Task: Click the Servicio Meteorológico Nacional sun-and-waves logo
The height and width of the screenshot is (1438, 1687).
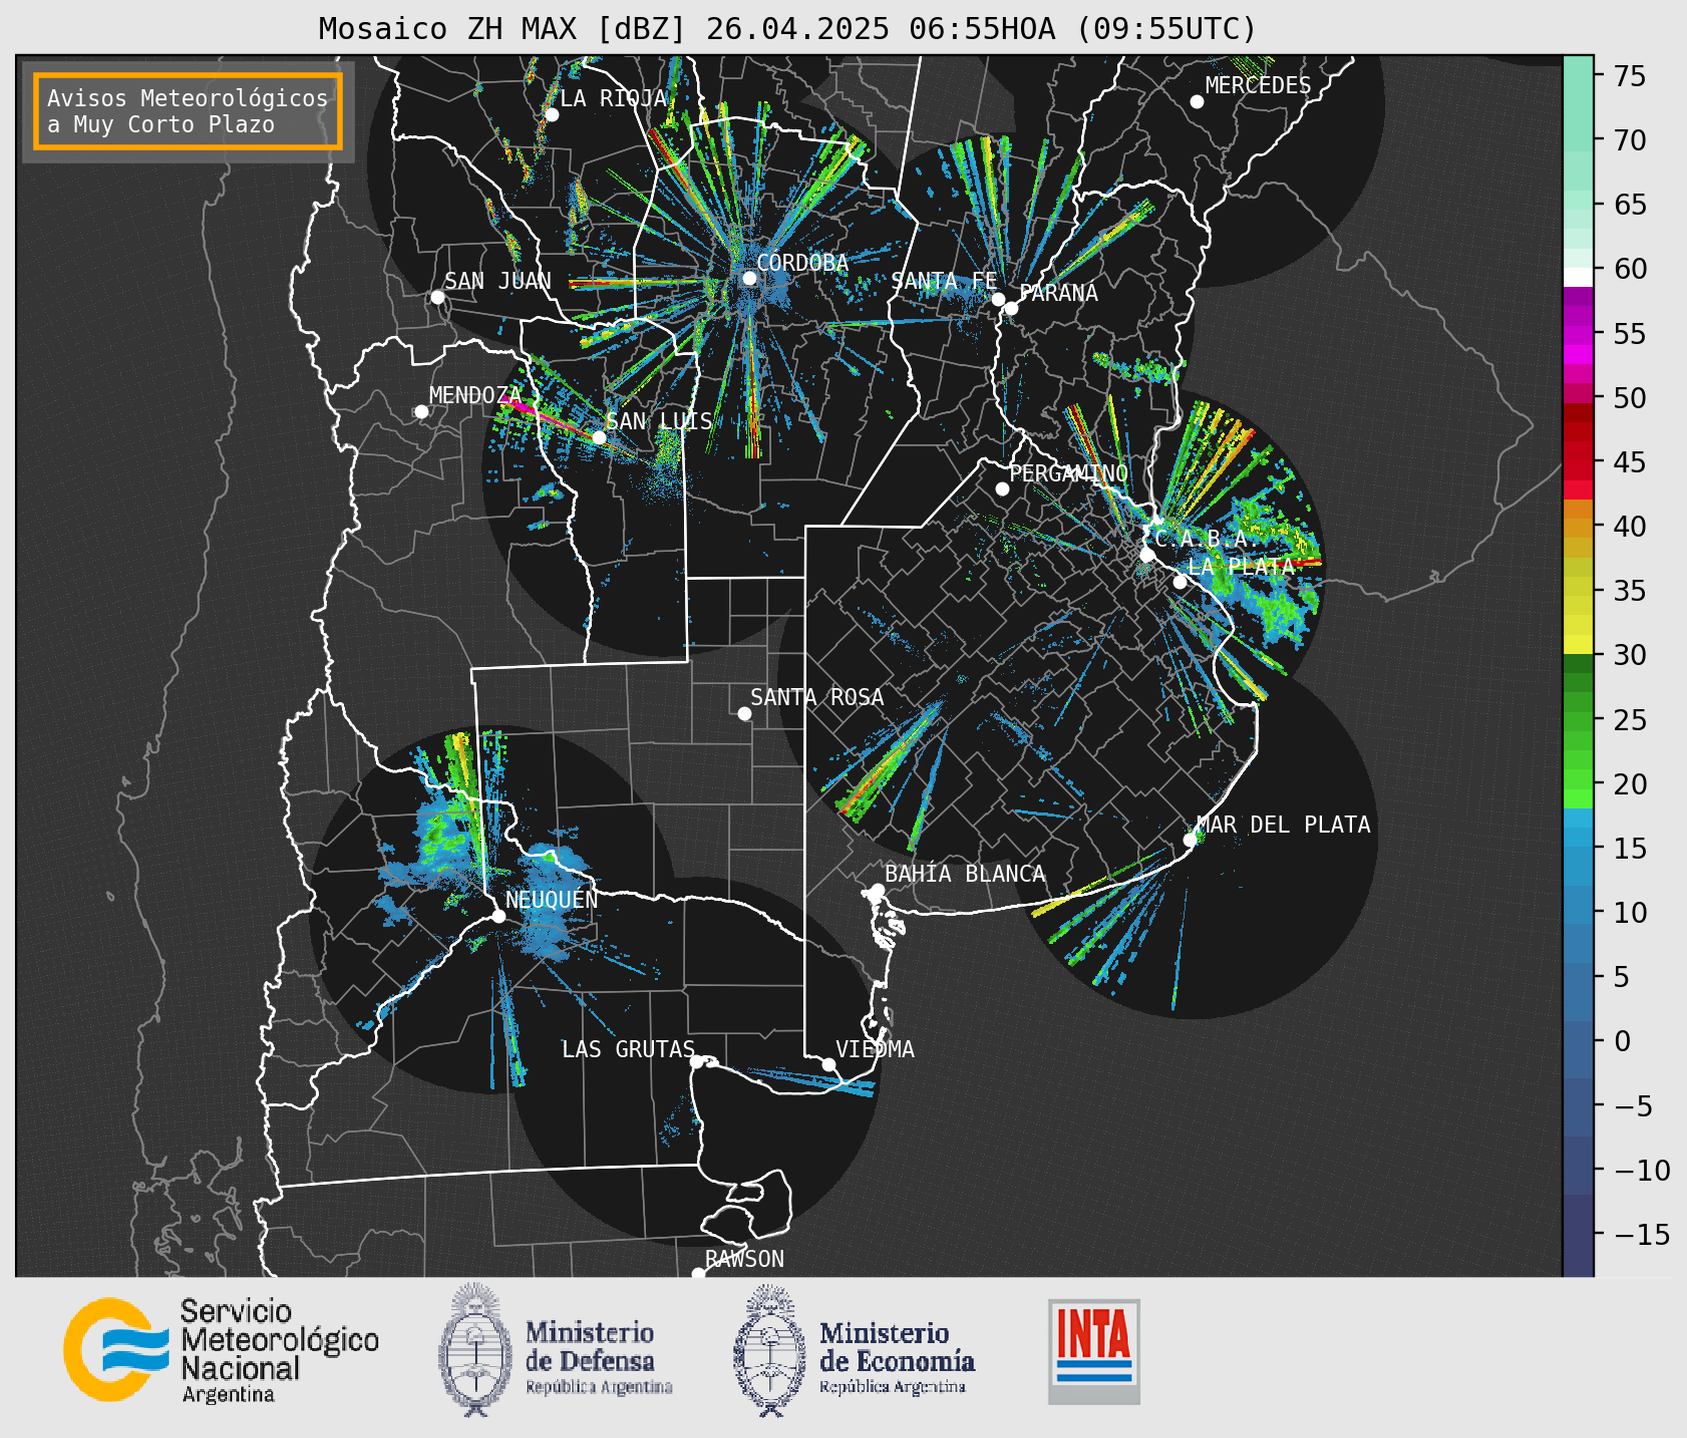Action: pos(116,1349)
